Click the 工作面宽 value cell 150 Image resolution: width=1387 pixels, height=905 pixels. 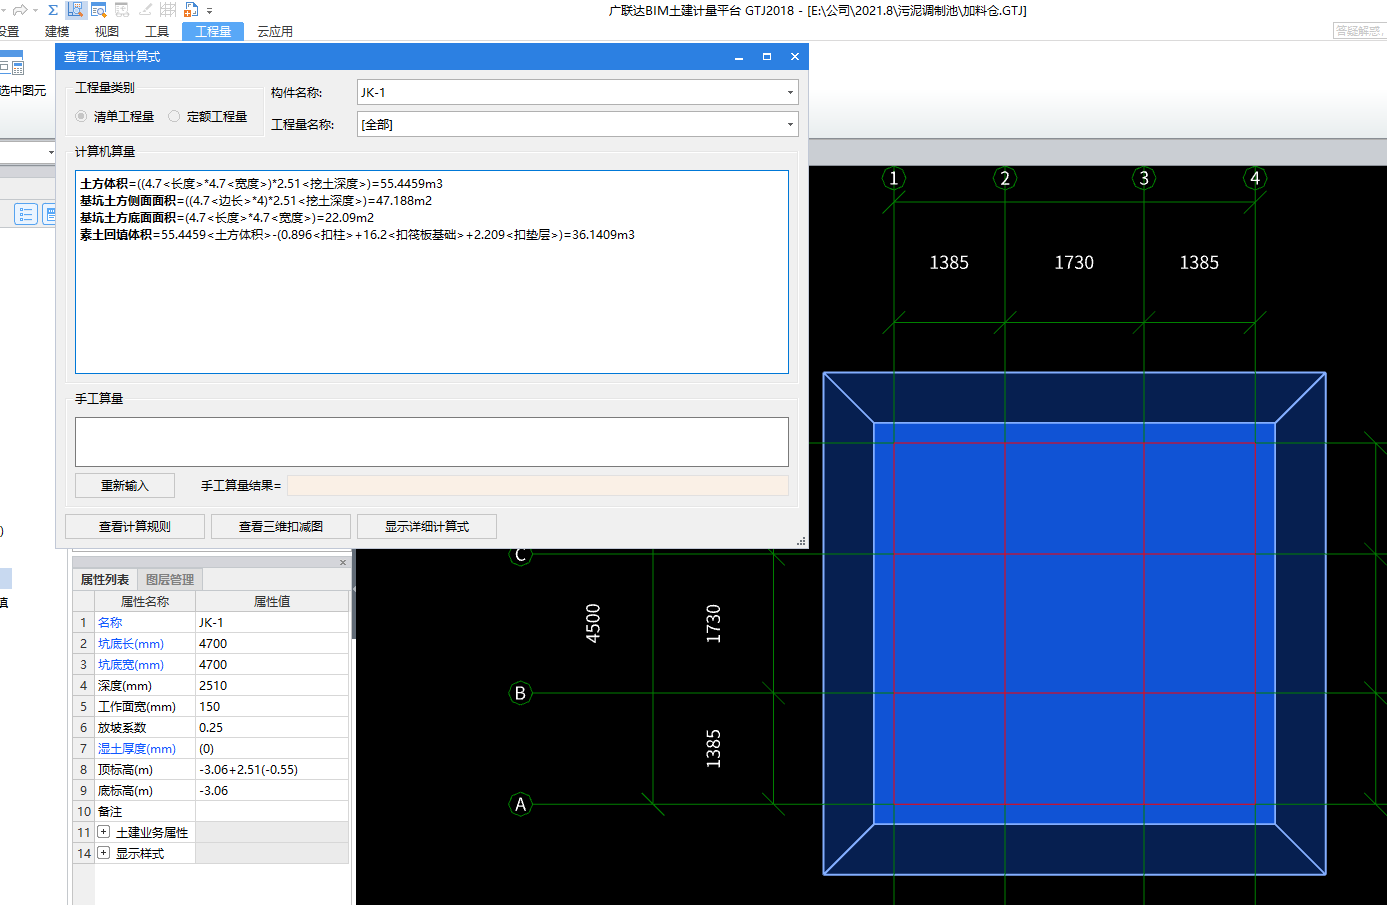[x=272, y=707]
